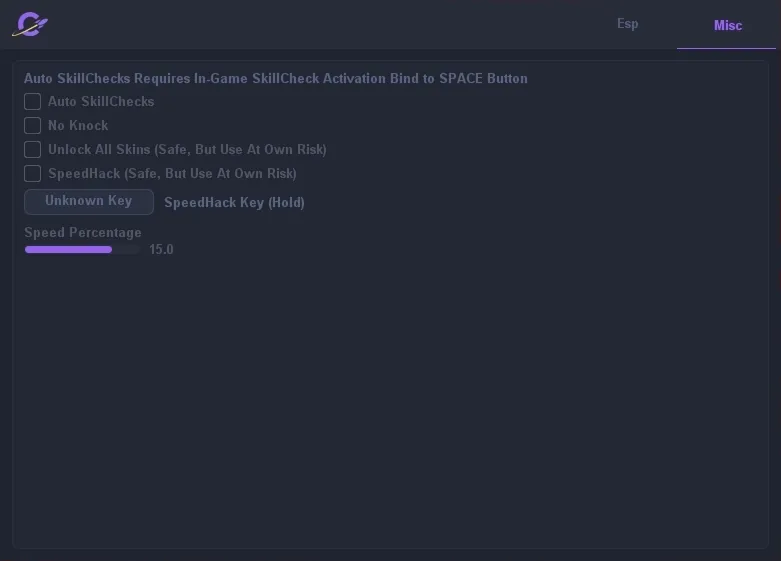Click the SPACE button bind notice text

275,79
